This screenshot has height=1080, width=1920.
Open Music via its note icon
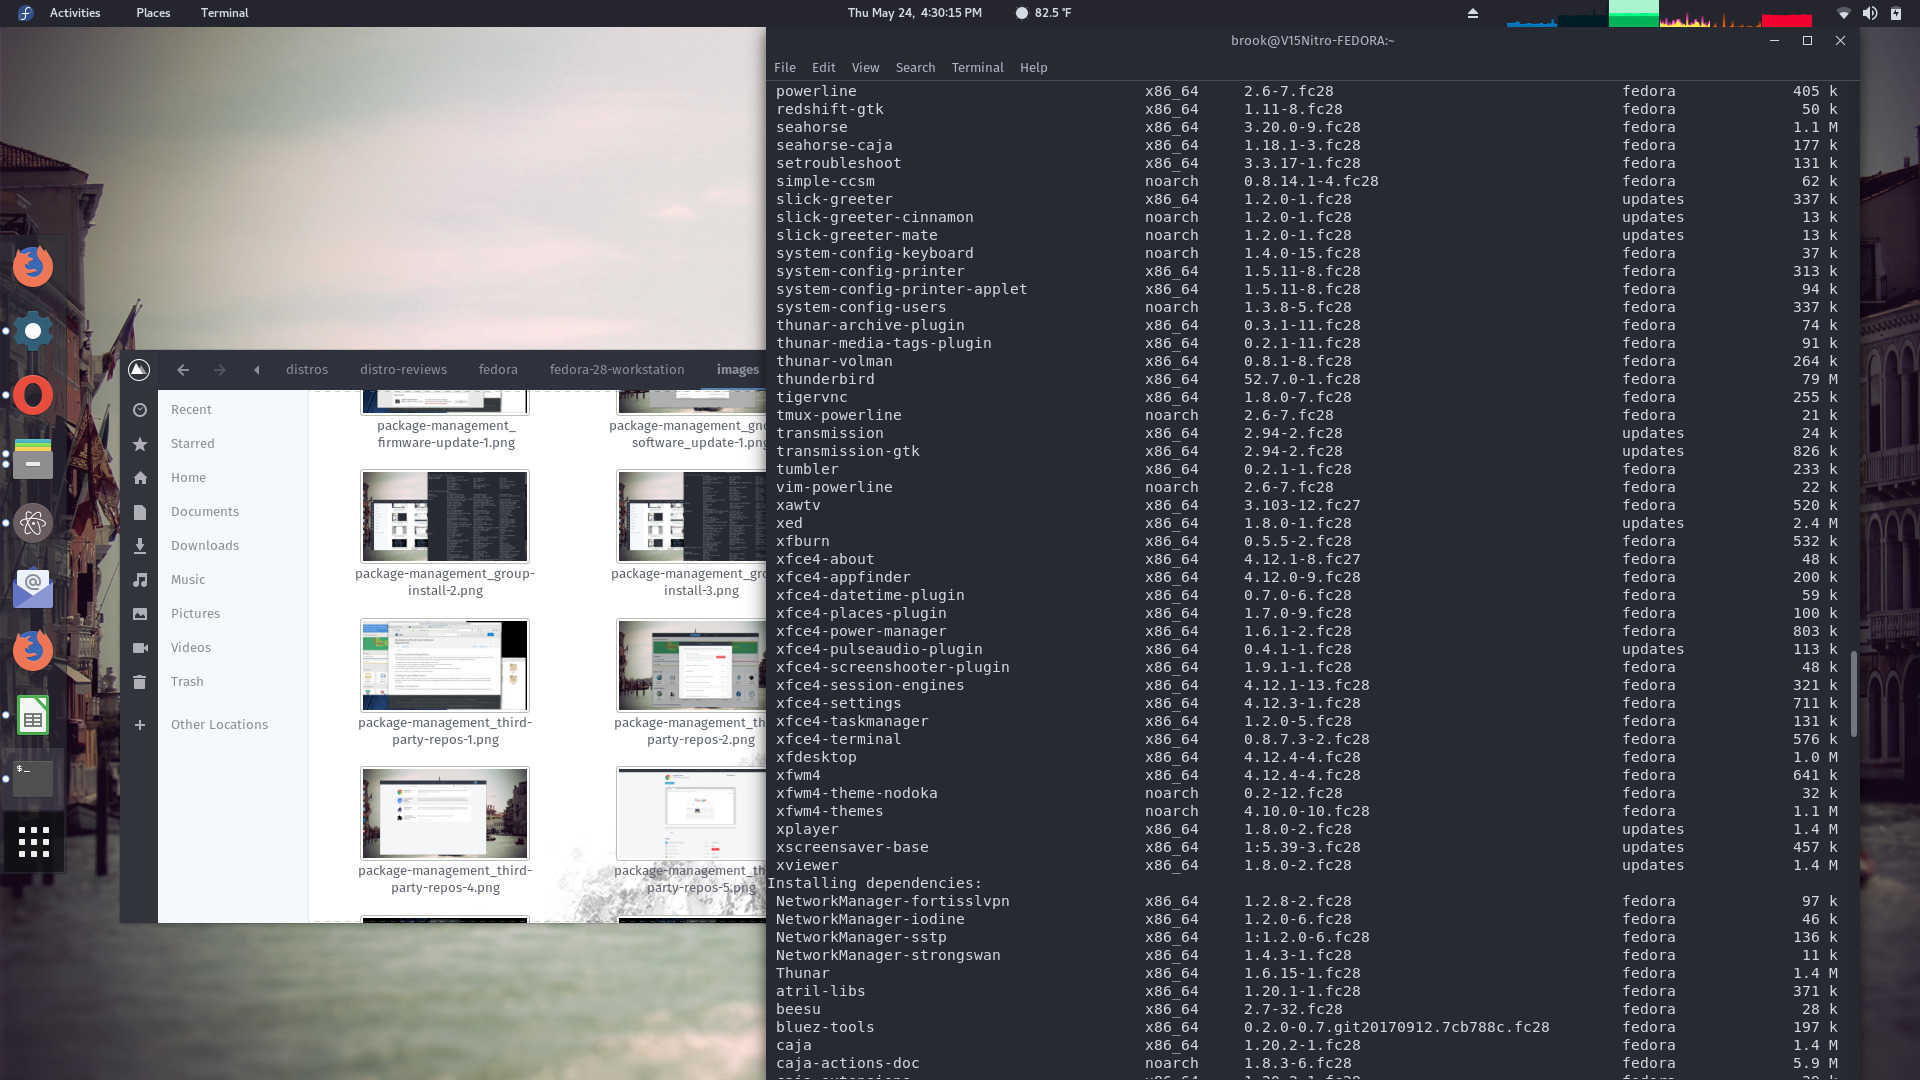(x=140, y=580)
